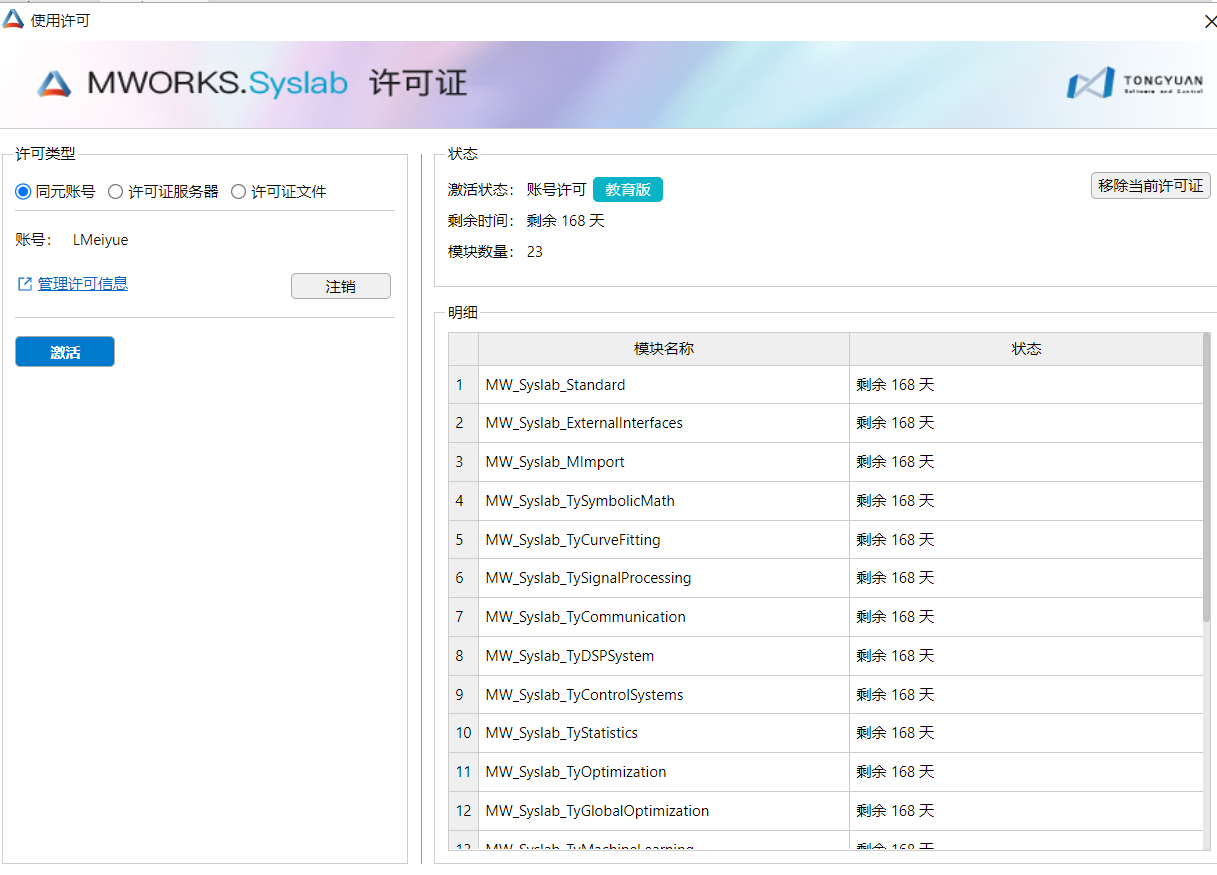Click the MWORKS.Syslab banner logo icon
The image size is (1217, 875).
point(55,84)
